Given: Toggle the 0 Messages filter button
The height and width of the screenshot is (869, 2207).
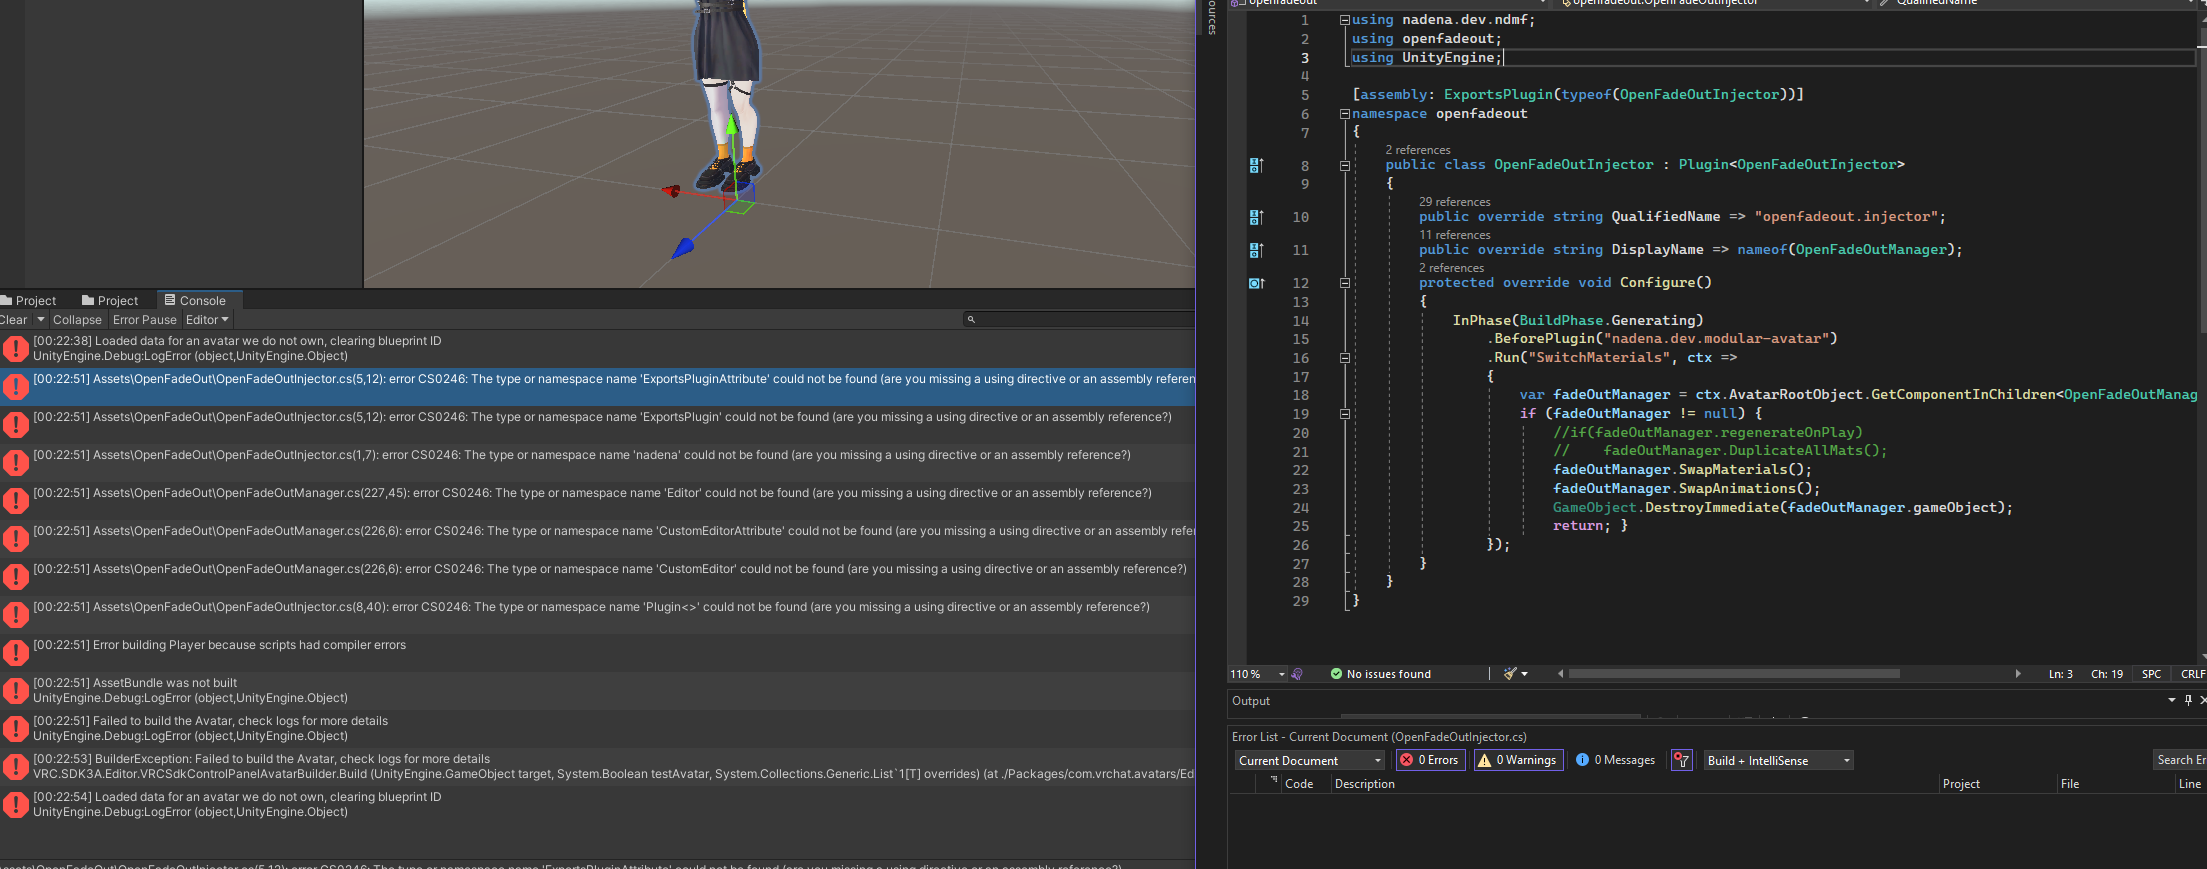Looking at the screenshot, I should tap(1615, 761).
